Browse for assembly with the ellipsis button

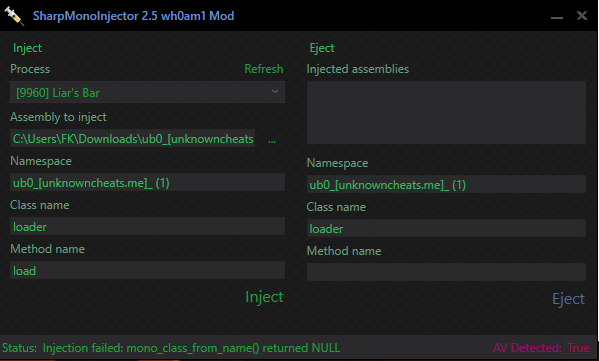[x=272, y=139]
